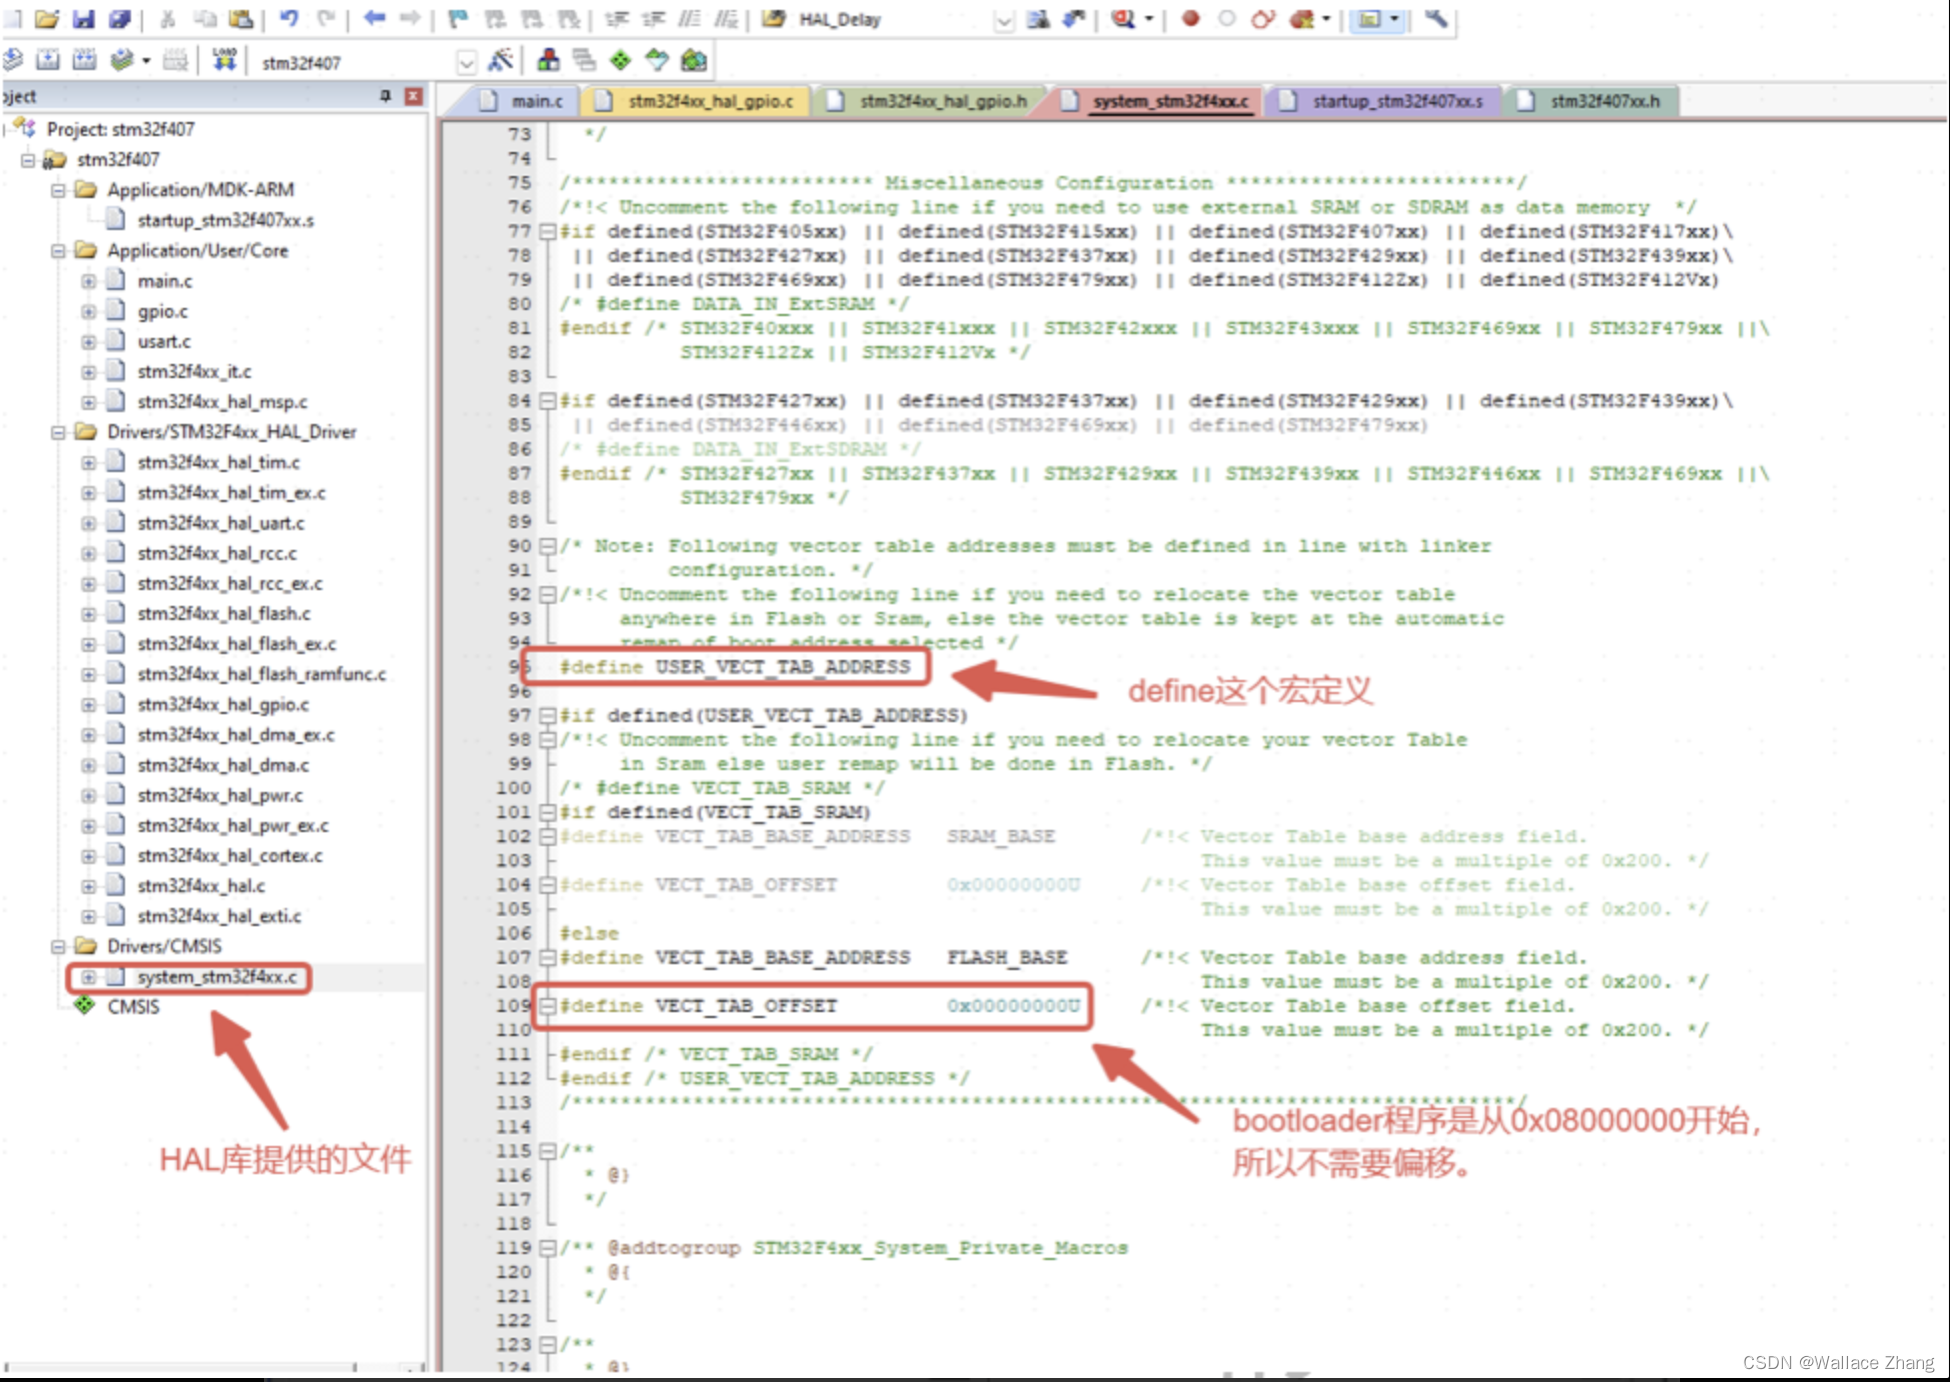Switch to the stm32f407xx.h tab
Screen dimensions: 1950x1382
[1591, 101]
